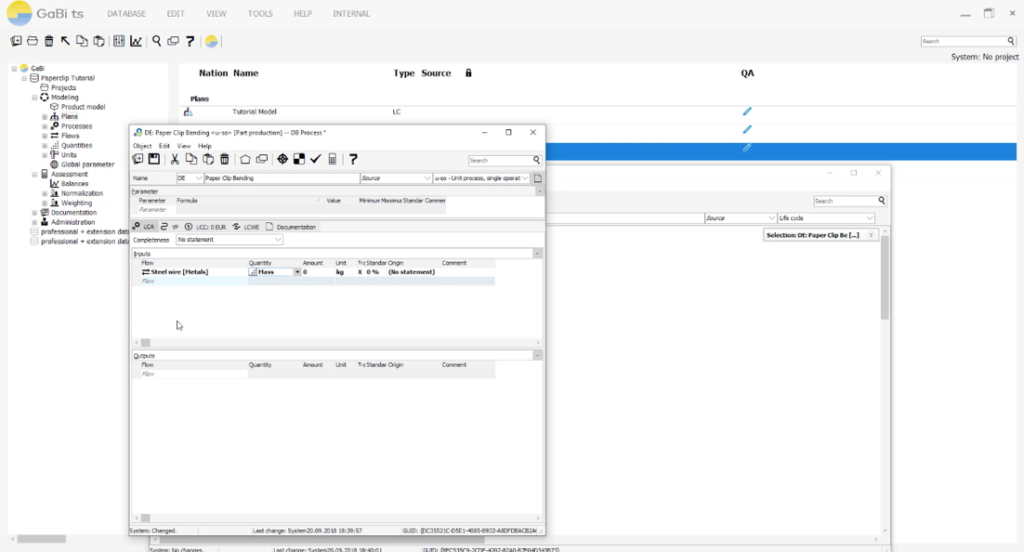Click the document icon beside the process type dropdown
Viewport: 1024px width, 552px height.
point(537,178)
